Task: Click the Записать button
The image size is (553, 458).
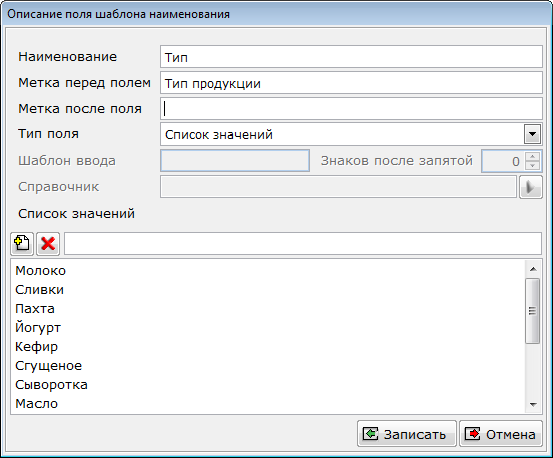Action: coord(407,434)
